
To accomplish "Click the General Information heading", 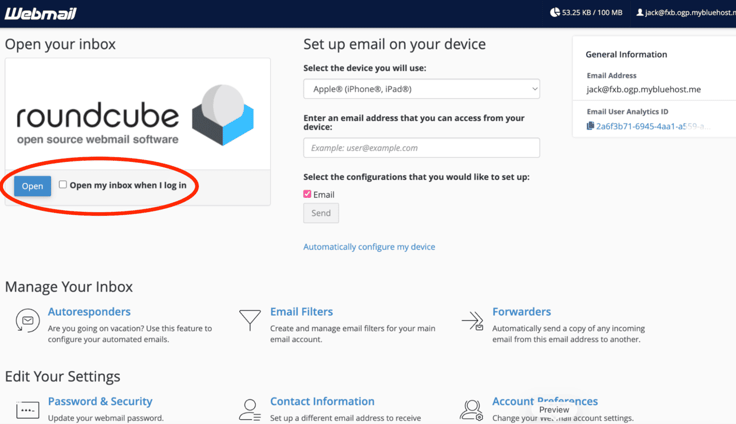I will pos(626,54).
